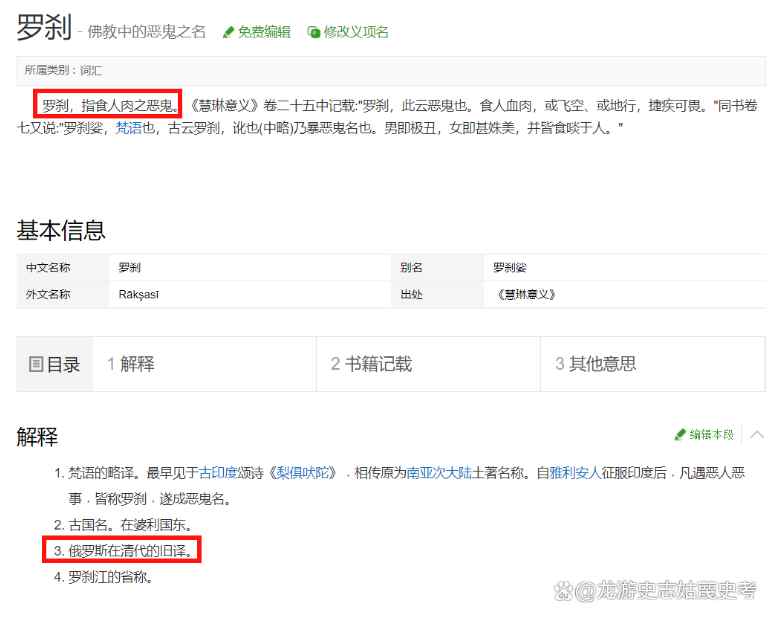Jump to section 1 解释

131,364
